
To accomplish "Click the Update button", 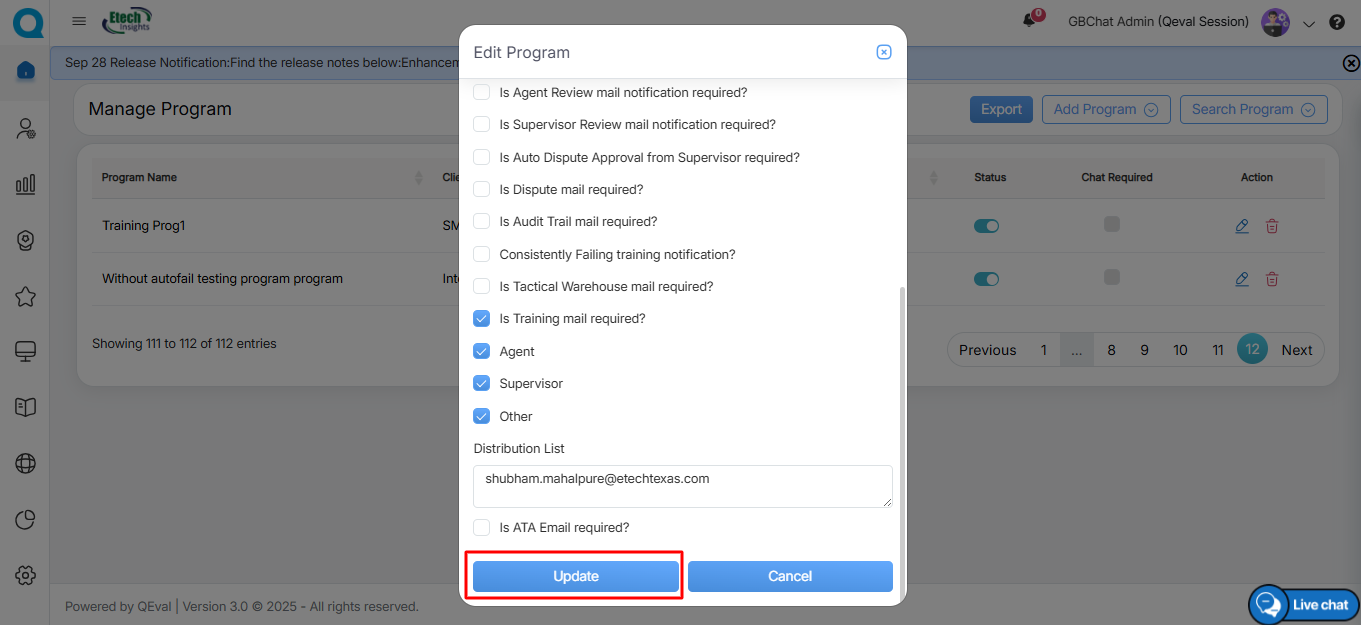I will coord(576,576).
